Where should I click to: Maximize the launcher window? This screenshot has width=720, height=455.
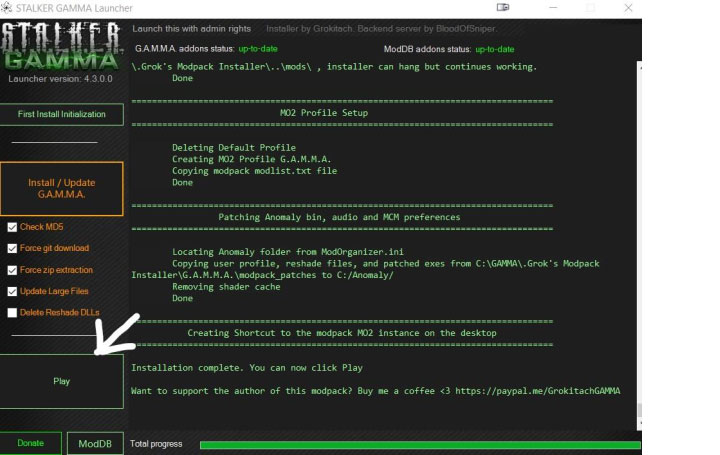[x=590, y=8]
